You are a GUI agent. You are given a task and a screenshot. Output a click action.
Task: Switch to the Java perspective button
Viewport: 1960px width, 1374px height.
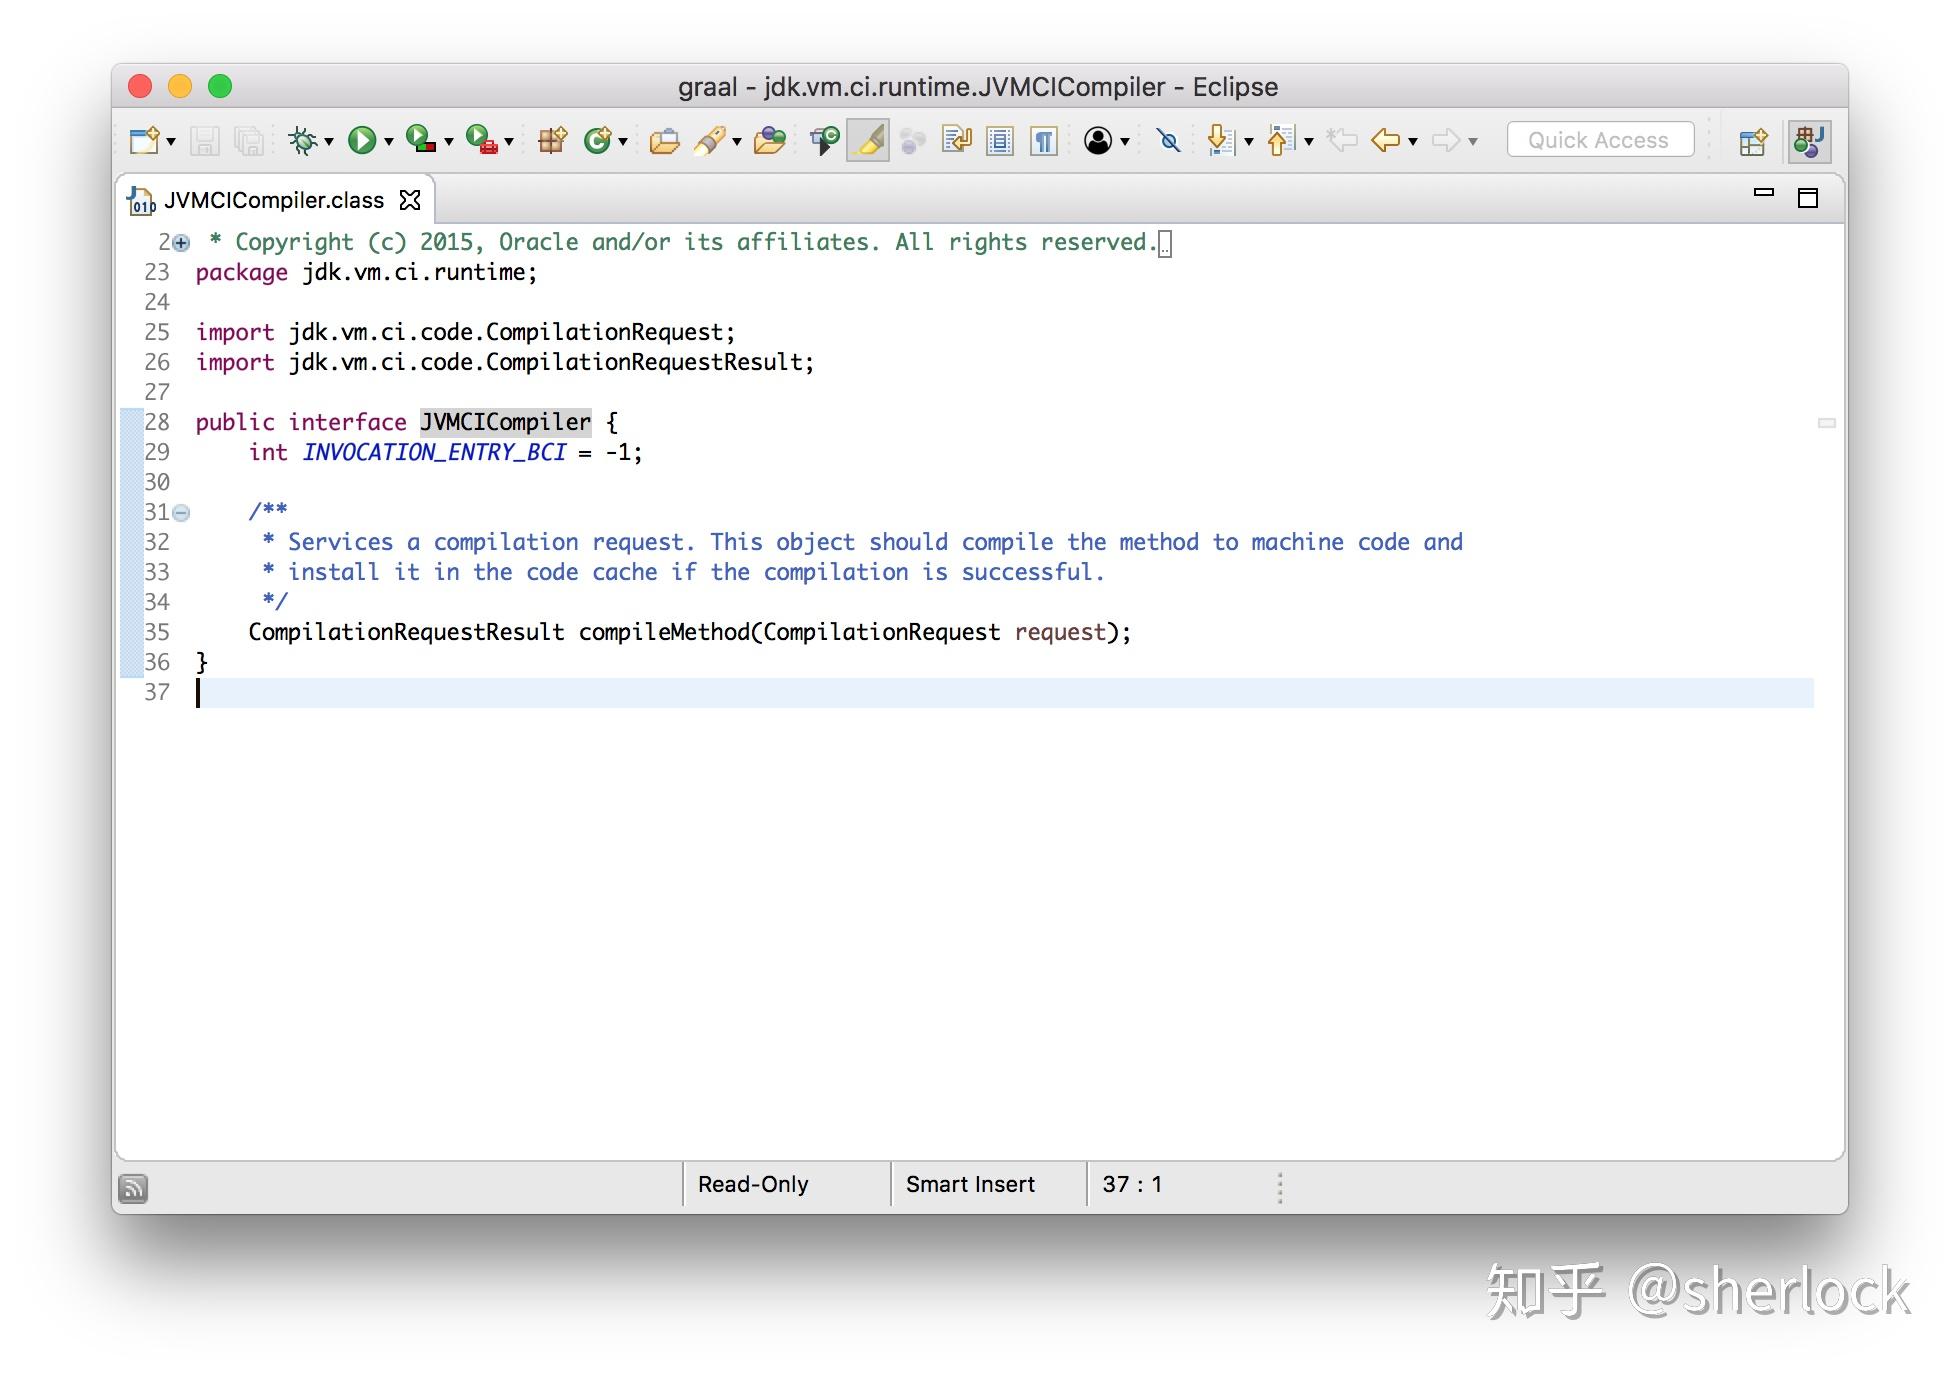[x=1809, y=141]
